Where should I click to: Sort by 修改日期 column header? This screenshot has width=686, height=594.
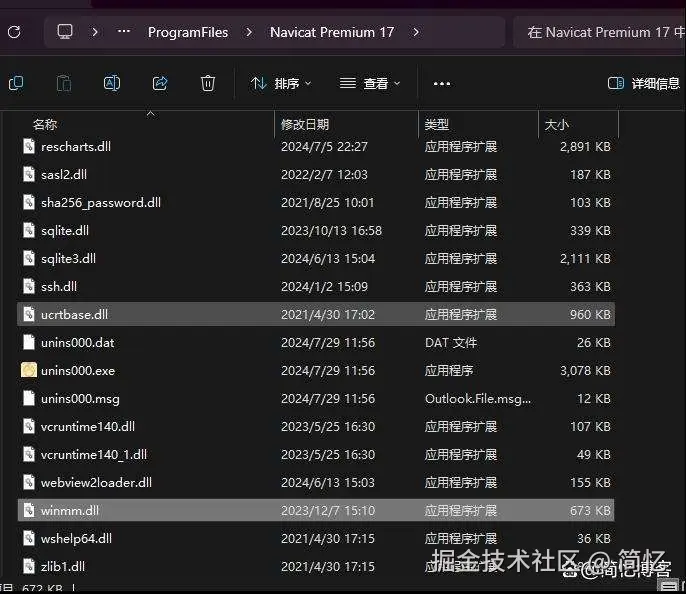click(304, 124)
